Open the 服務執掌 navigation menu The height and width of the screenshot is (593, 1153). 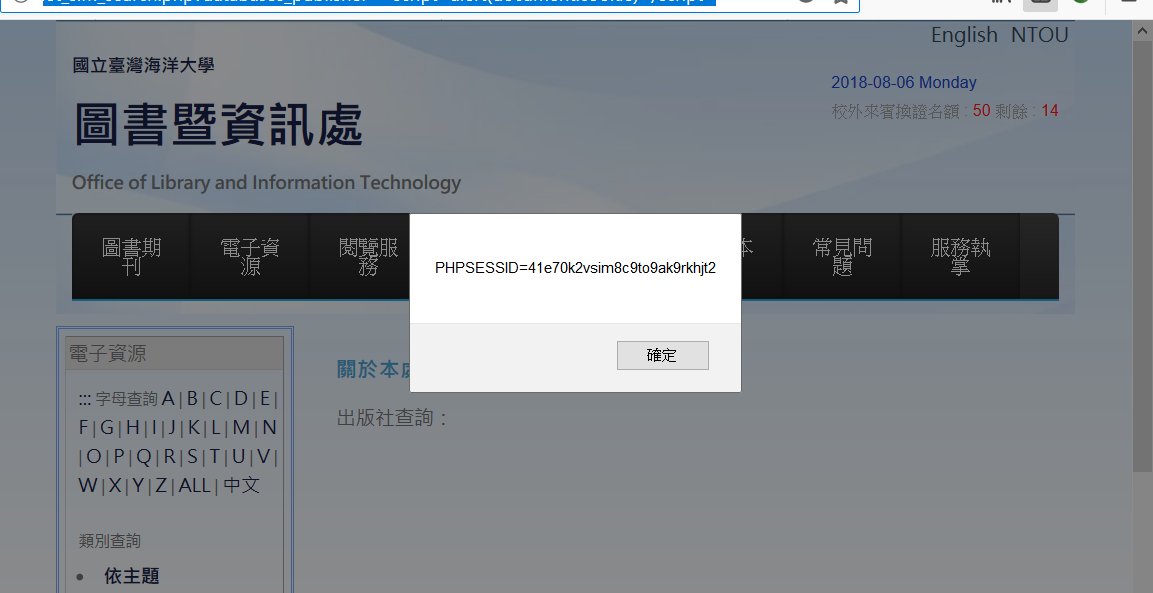(960, 257)
